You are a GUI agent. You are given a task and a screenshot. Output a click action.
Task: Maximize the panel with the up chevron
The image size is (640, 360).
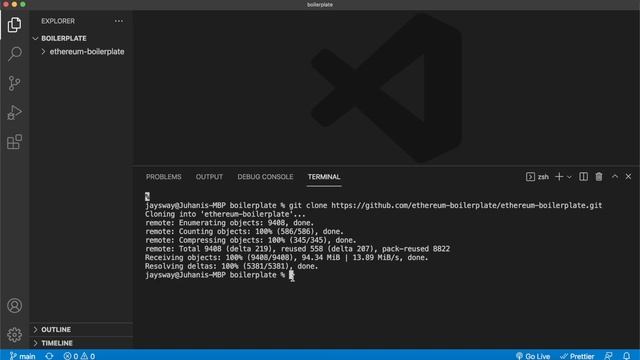tap(615, 177)
